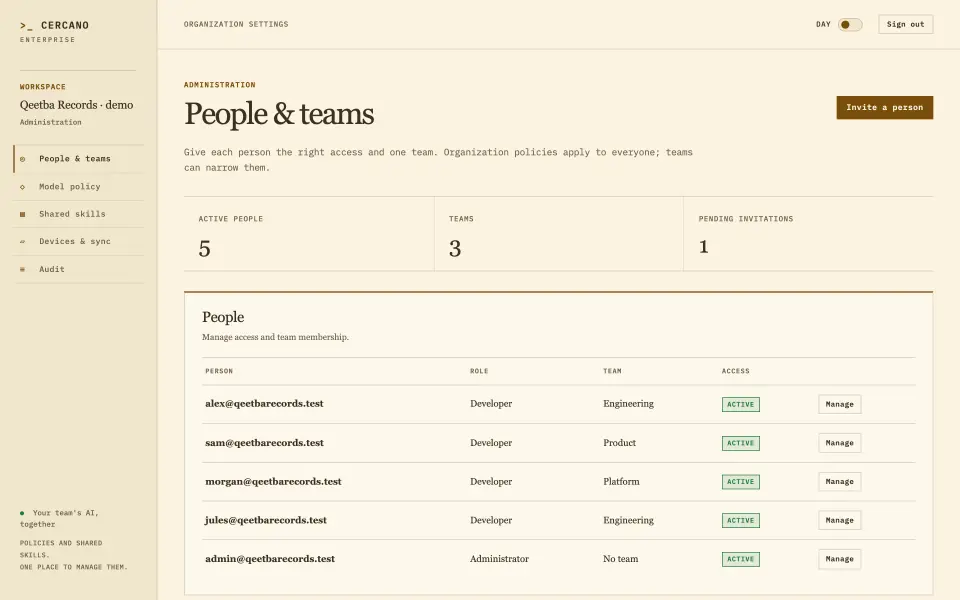Click the Administrator role cell
Screen dimensions: 960x600
[x=499, y=558]
